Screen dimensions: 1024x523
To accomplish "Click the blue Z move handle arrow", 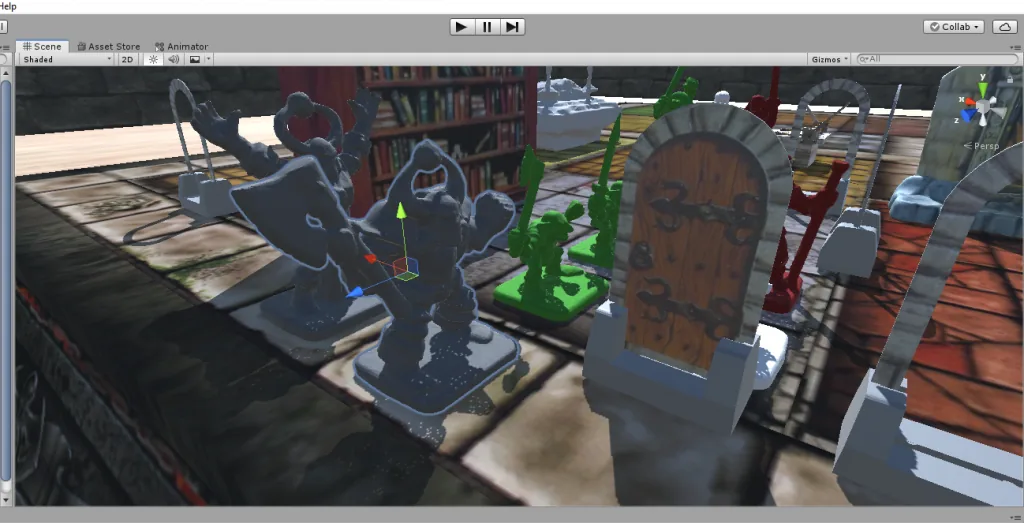I will [x=355, y=293].
